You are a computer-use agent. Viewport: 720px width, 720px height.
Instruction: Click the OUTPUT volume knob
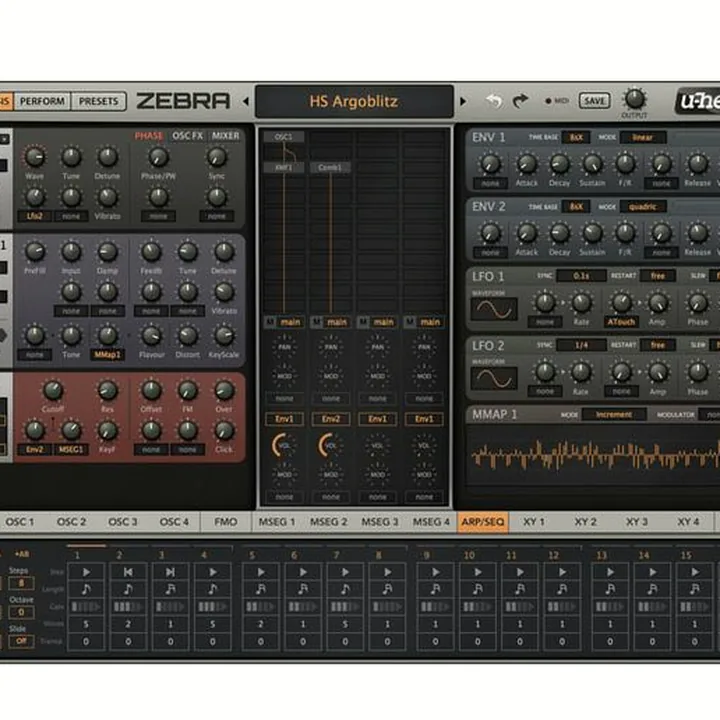coord(635,98)
